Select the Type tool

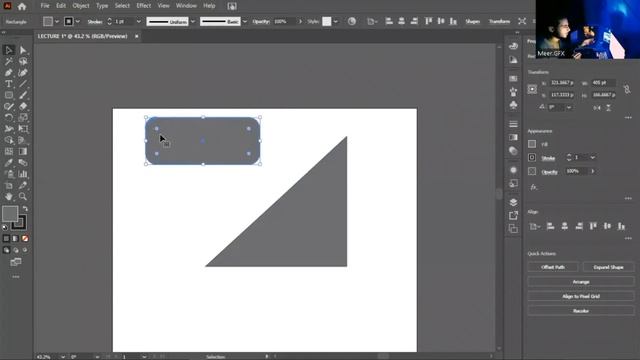[x=9, y=84]
